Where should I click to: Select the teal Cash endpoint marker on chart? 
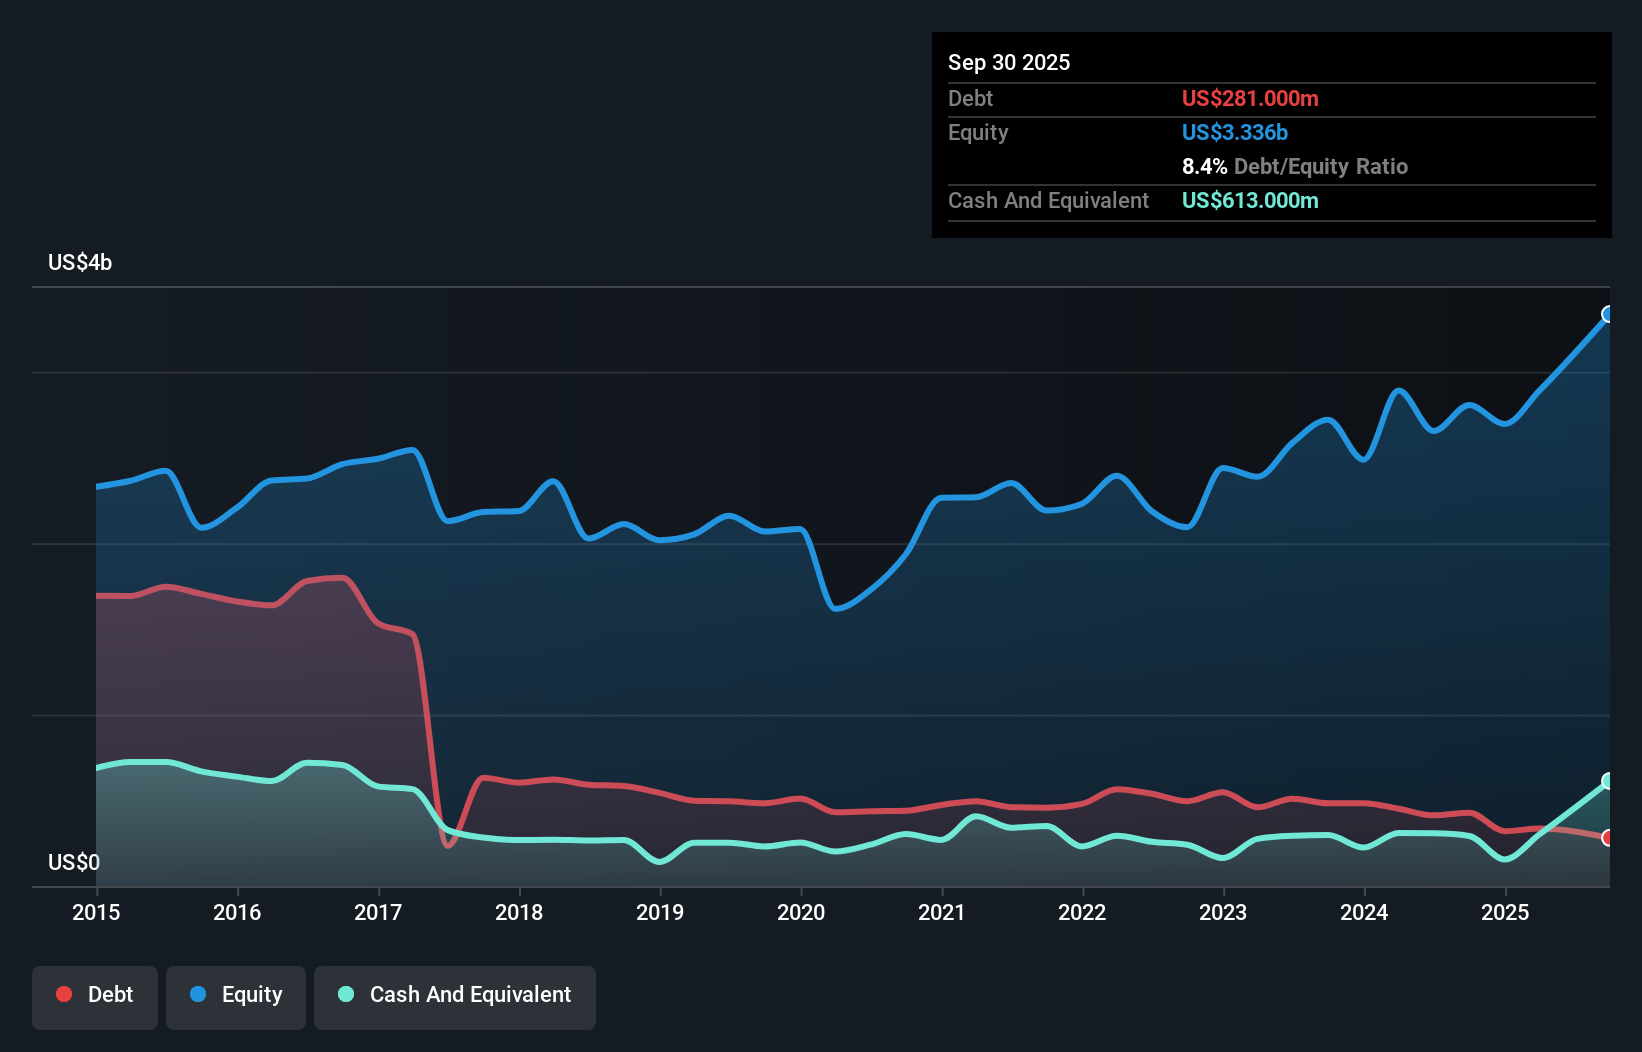pyautogui.click(x=1608, y=780)
